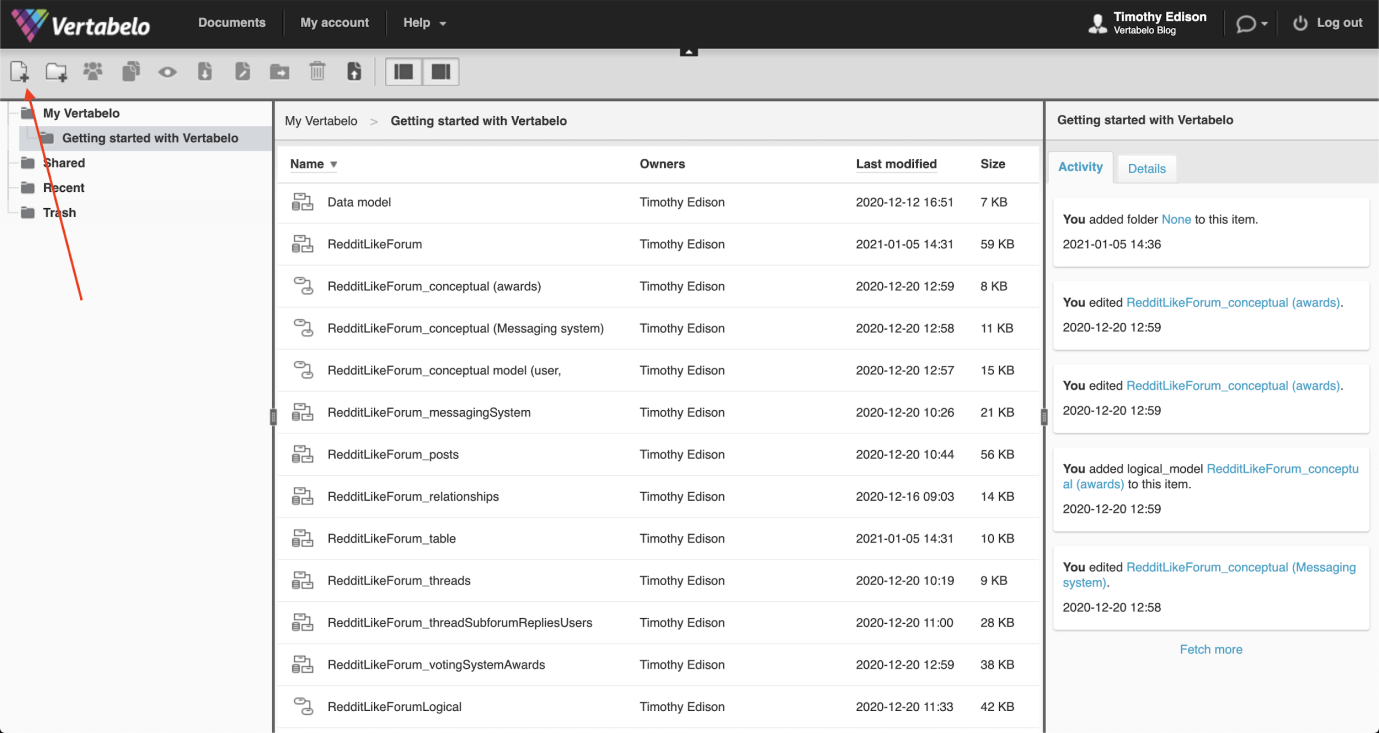Click RedditLikeForum_conceptual (Messaging system) activity link
Screen dimensions: 1379x733
pyautogui.click(x=1209, y=575)
